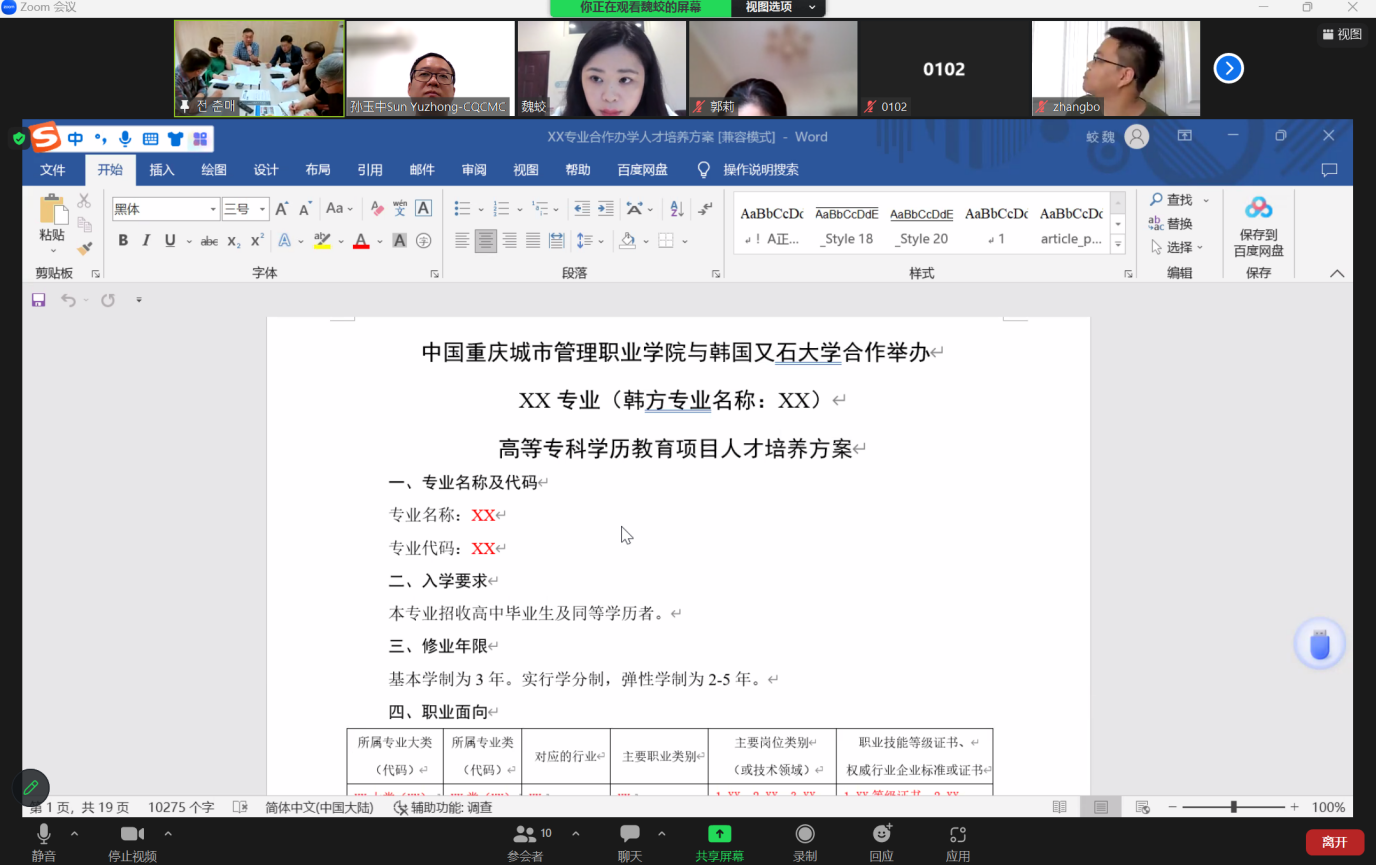
Task: Open the 视图选项 dropdown at top
Action: 779,7
